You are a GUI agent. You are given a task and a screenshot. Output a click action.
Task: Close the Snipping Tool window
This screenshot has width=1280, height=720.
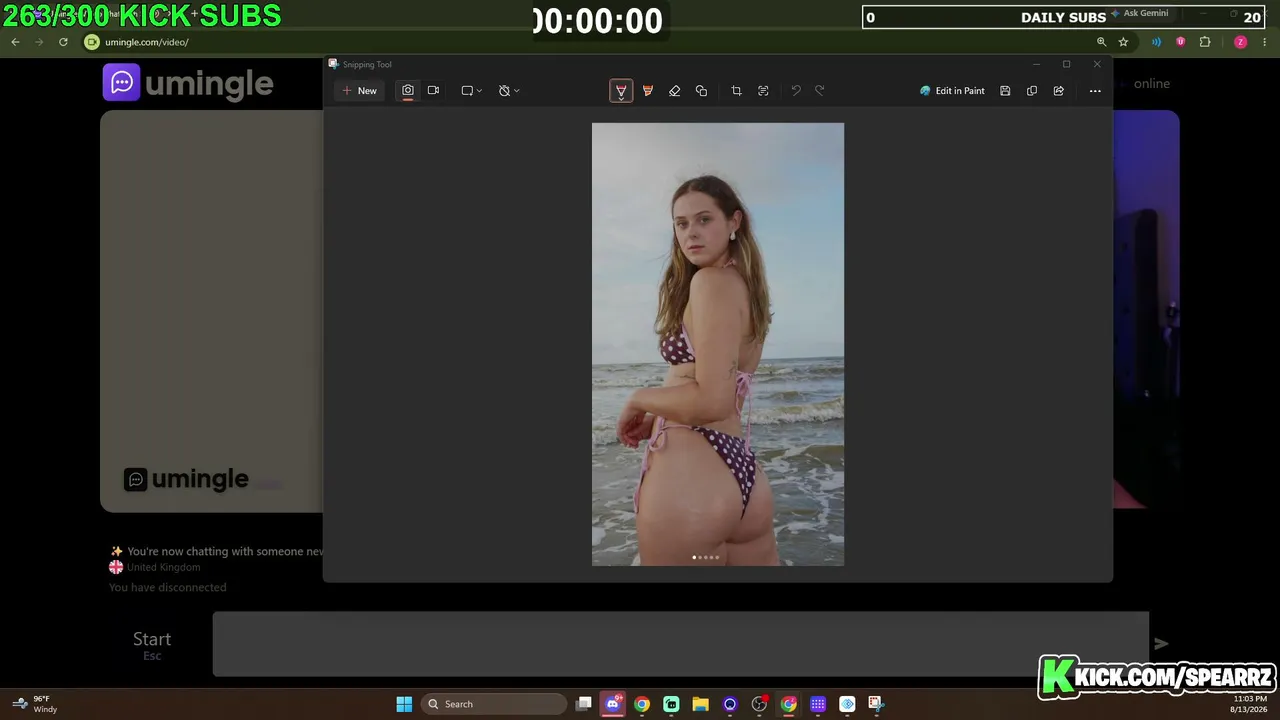tap(1097, 64)
